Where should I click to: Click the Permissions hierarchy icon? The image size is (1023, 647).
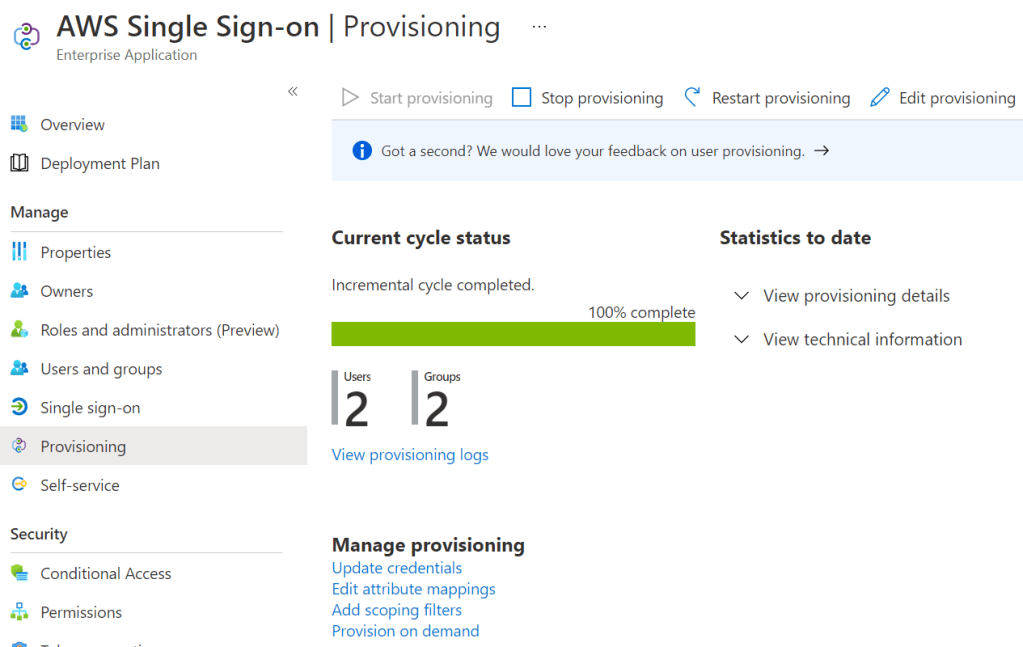point(18,612)
